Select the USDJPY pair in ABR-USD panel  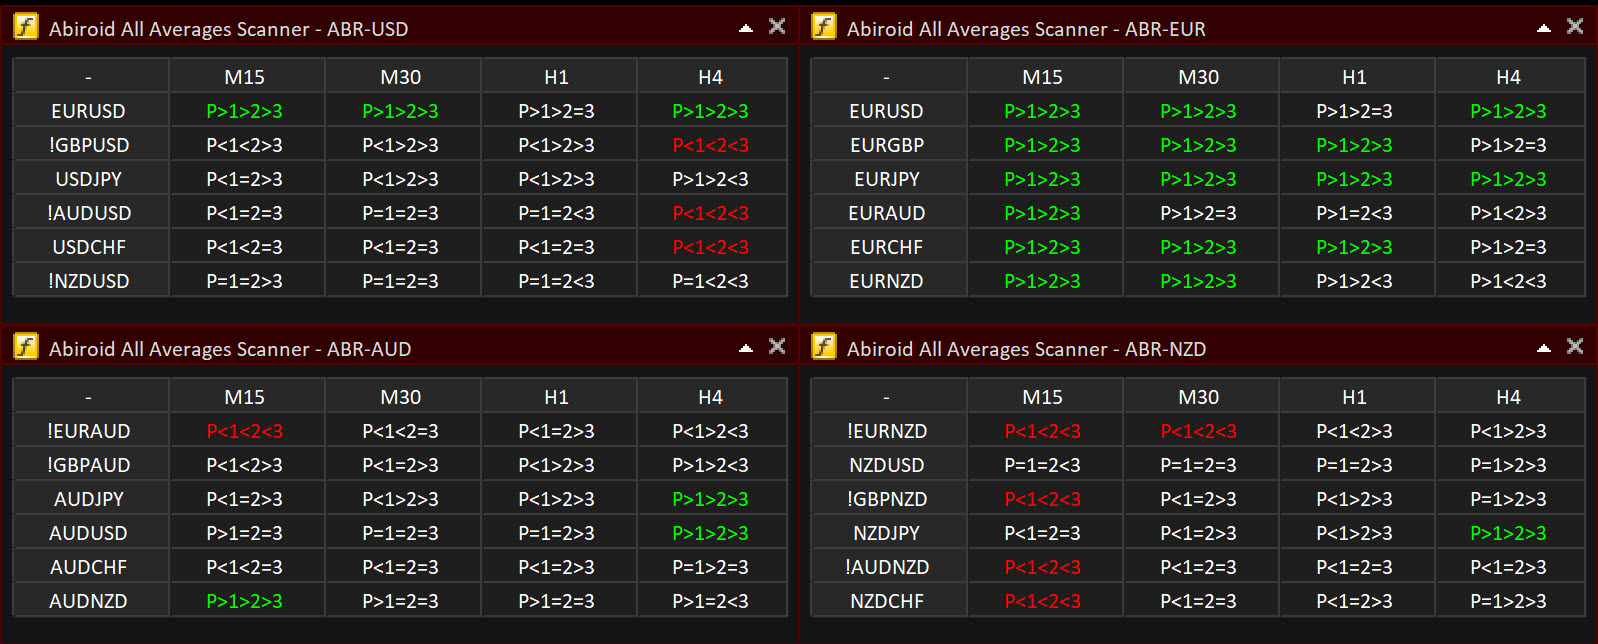[89, 179]
